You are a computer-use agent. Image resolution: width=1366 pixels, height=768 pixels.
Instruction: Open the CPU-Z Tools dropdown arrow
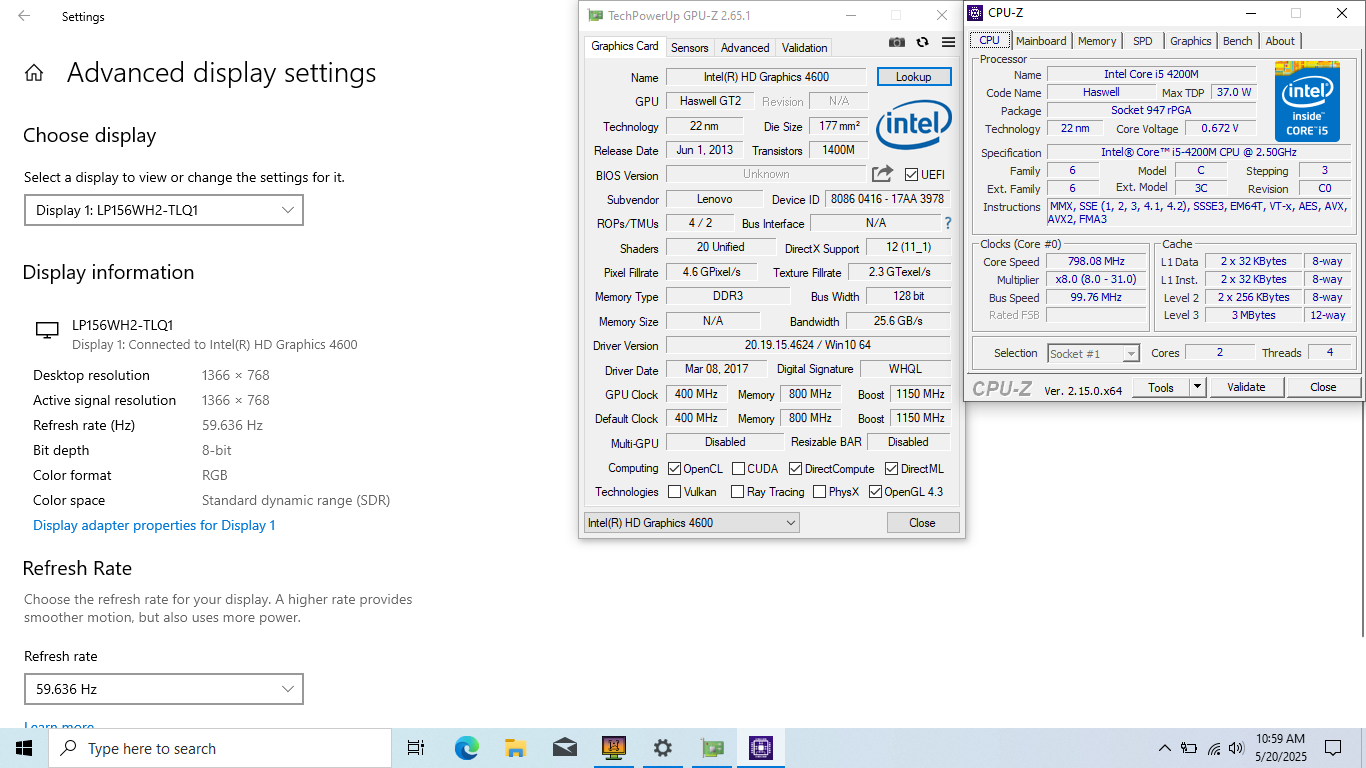1198,387
